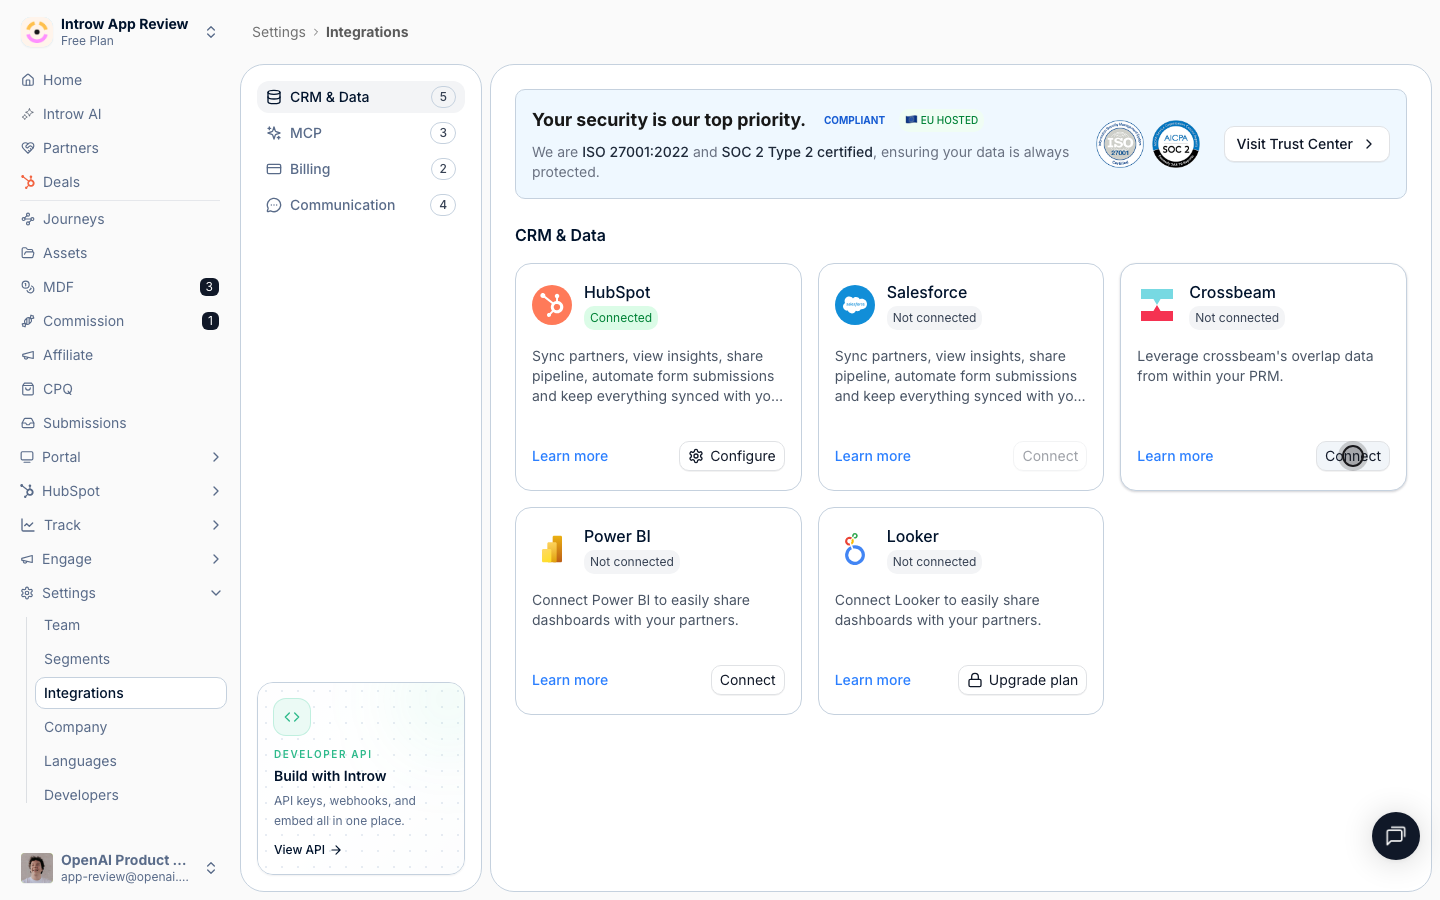This screenshot has height=900, width=1440.
Task: Select Integrations settings item
Action: tap(131, 693)
